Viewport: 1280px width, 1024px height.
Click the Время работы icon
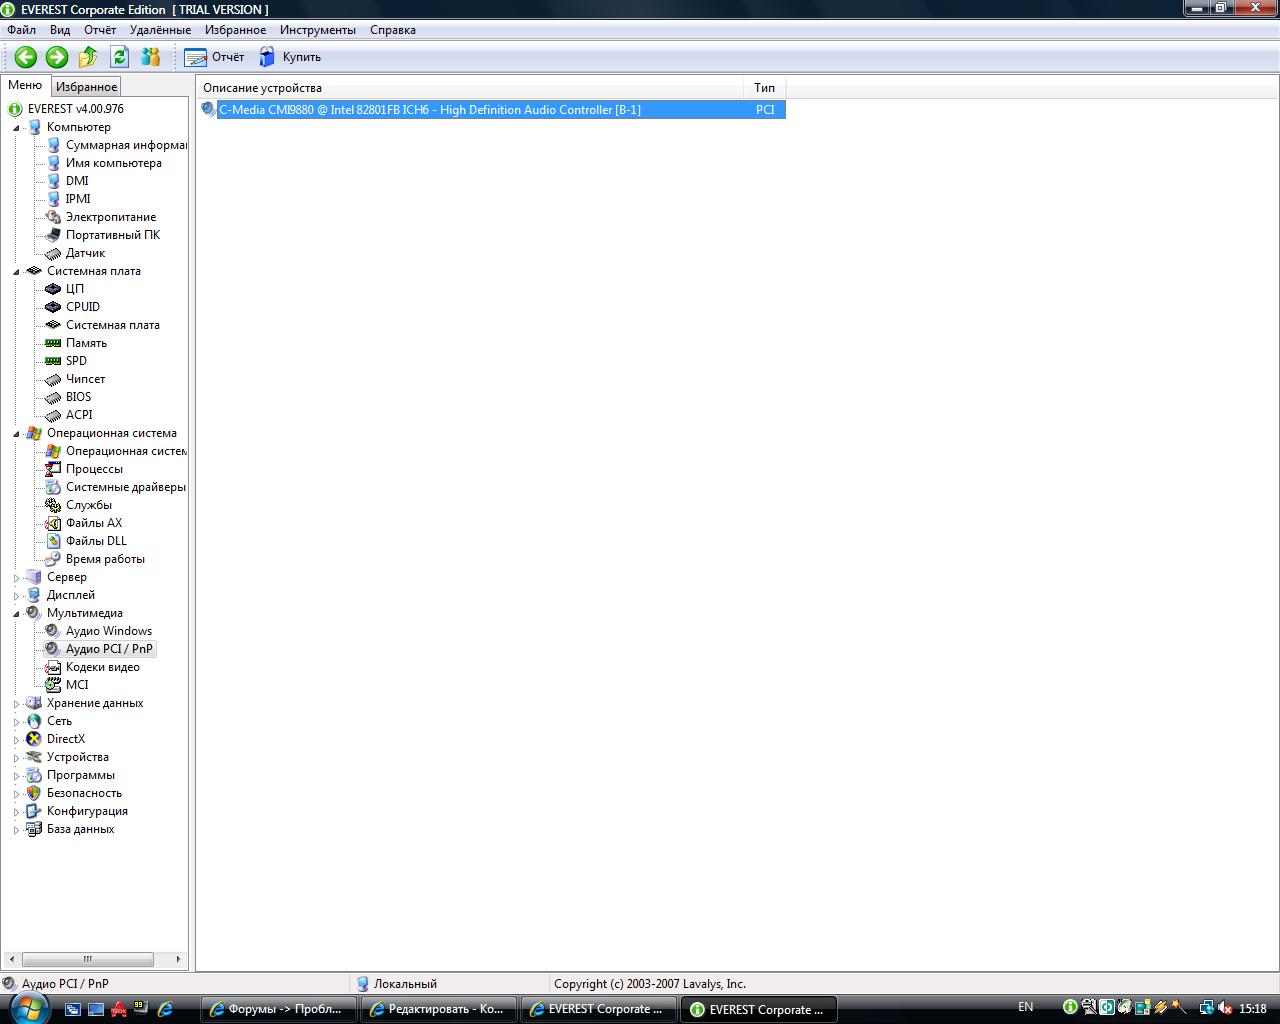point(54,559)
